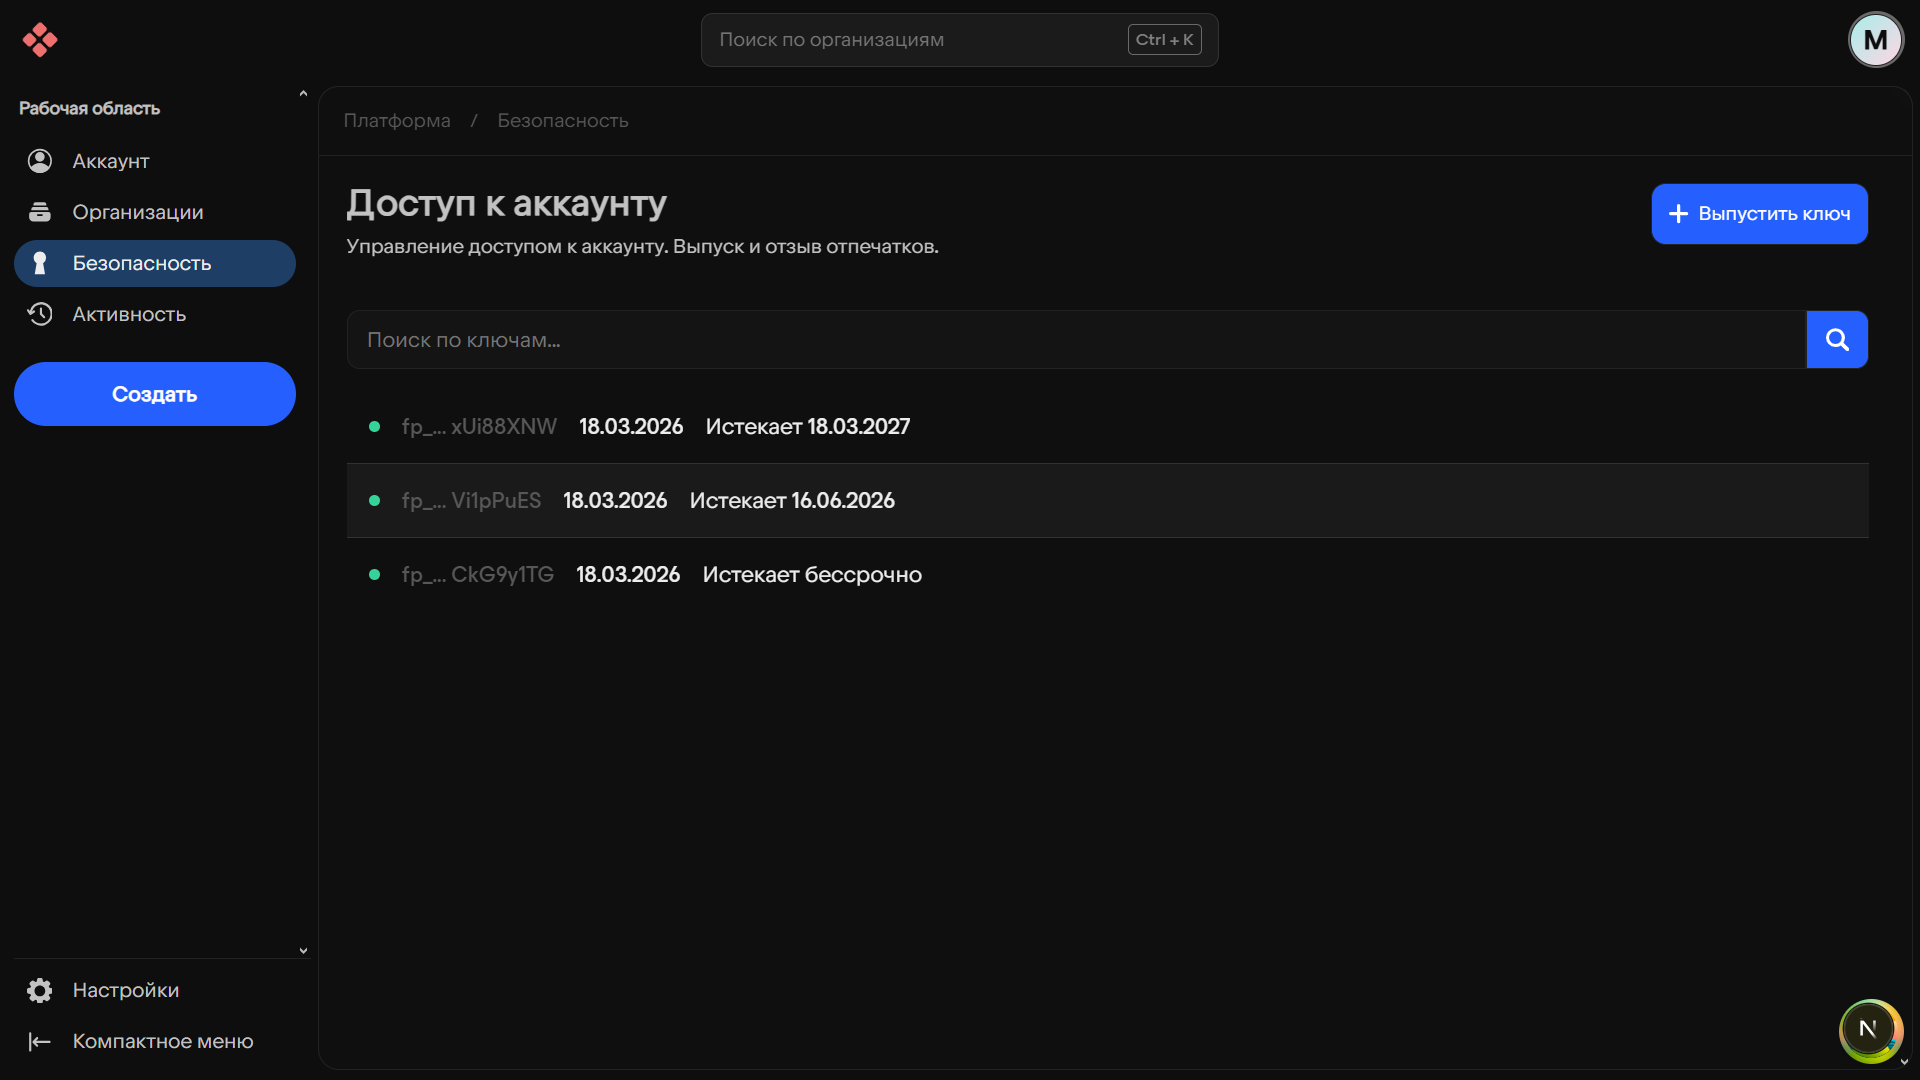Focus the Поиск по ключам field
The width and height of the screenshot is (1920, 1080).
click(x=1075, y=340)
